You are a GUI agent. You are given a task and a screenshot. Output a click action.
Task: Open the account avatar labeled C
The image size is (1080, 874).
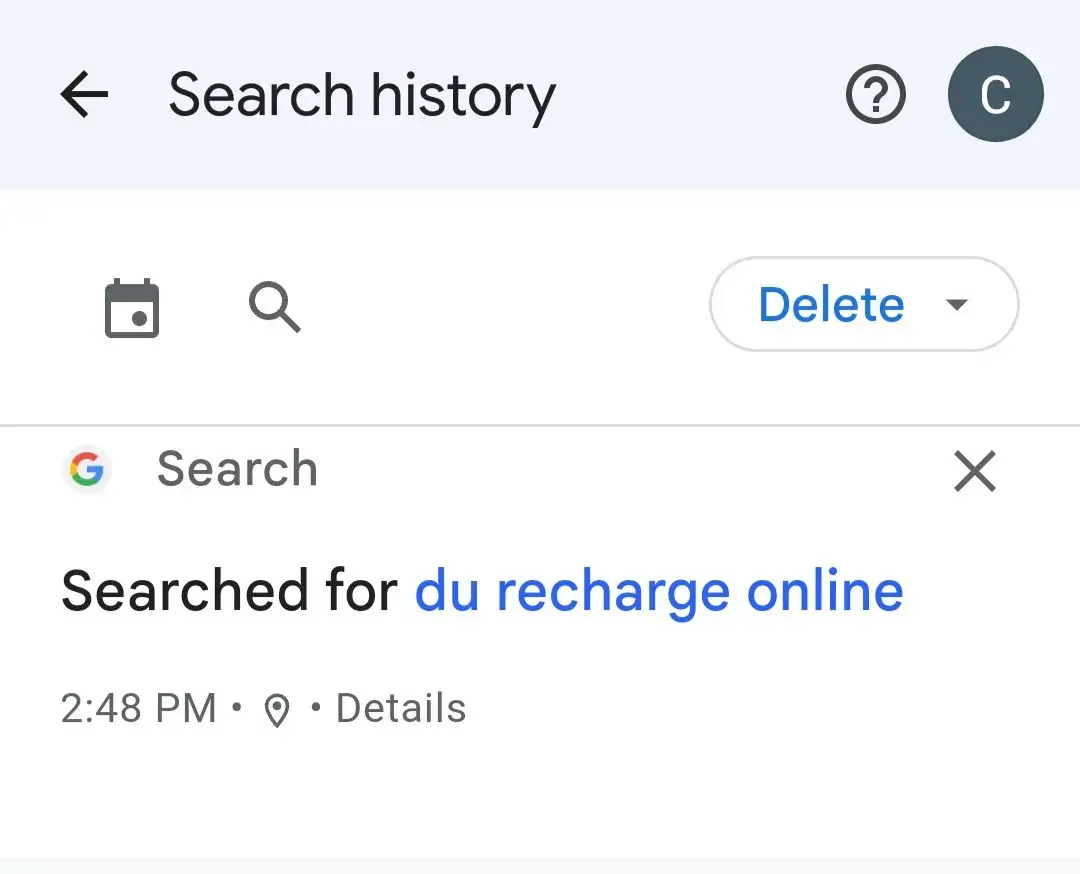(x=995, y=95)
